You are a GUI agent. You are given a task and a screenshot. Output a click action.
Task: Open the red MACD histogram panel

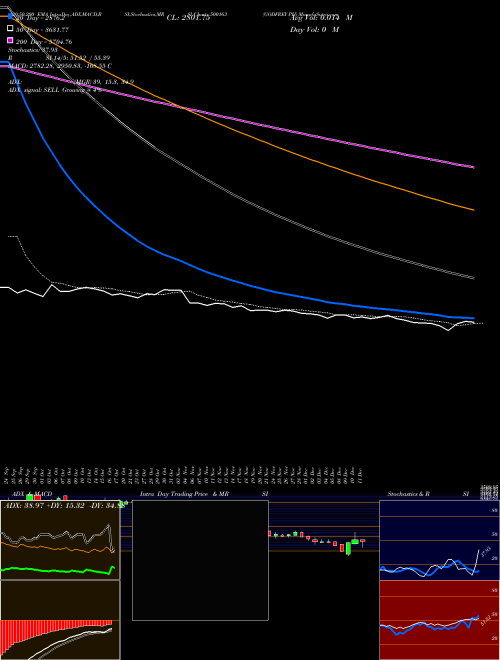click(x=60, y=620)
